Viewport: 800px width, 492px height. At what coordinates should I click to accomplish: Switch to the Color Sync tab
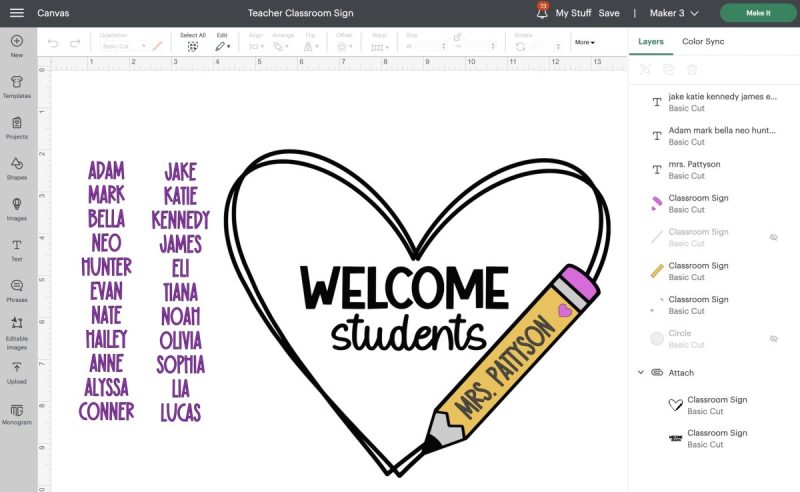(x=703, y=41)
